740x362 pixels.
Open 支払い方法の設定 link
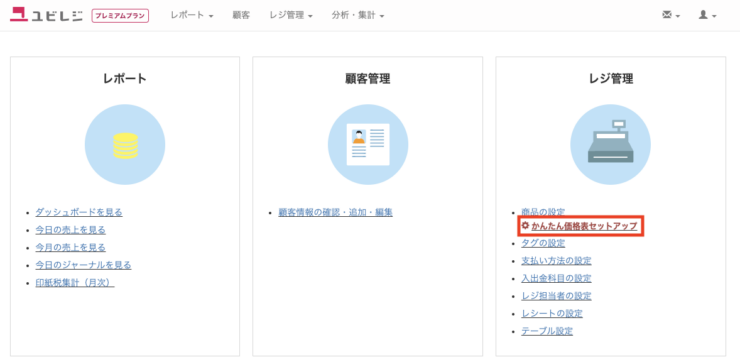pyautogui.click(x=556, y=261)
